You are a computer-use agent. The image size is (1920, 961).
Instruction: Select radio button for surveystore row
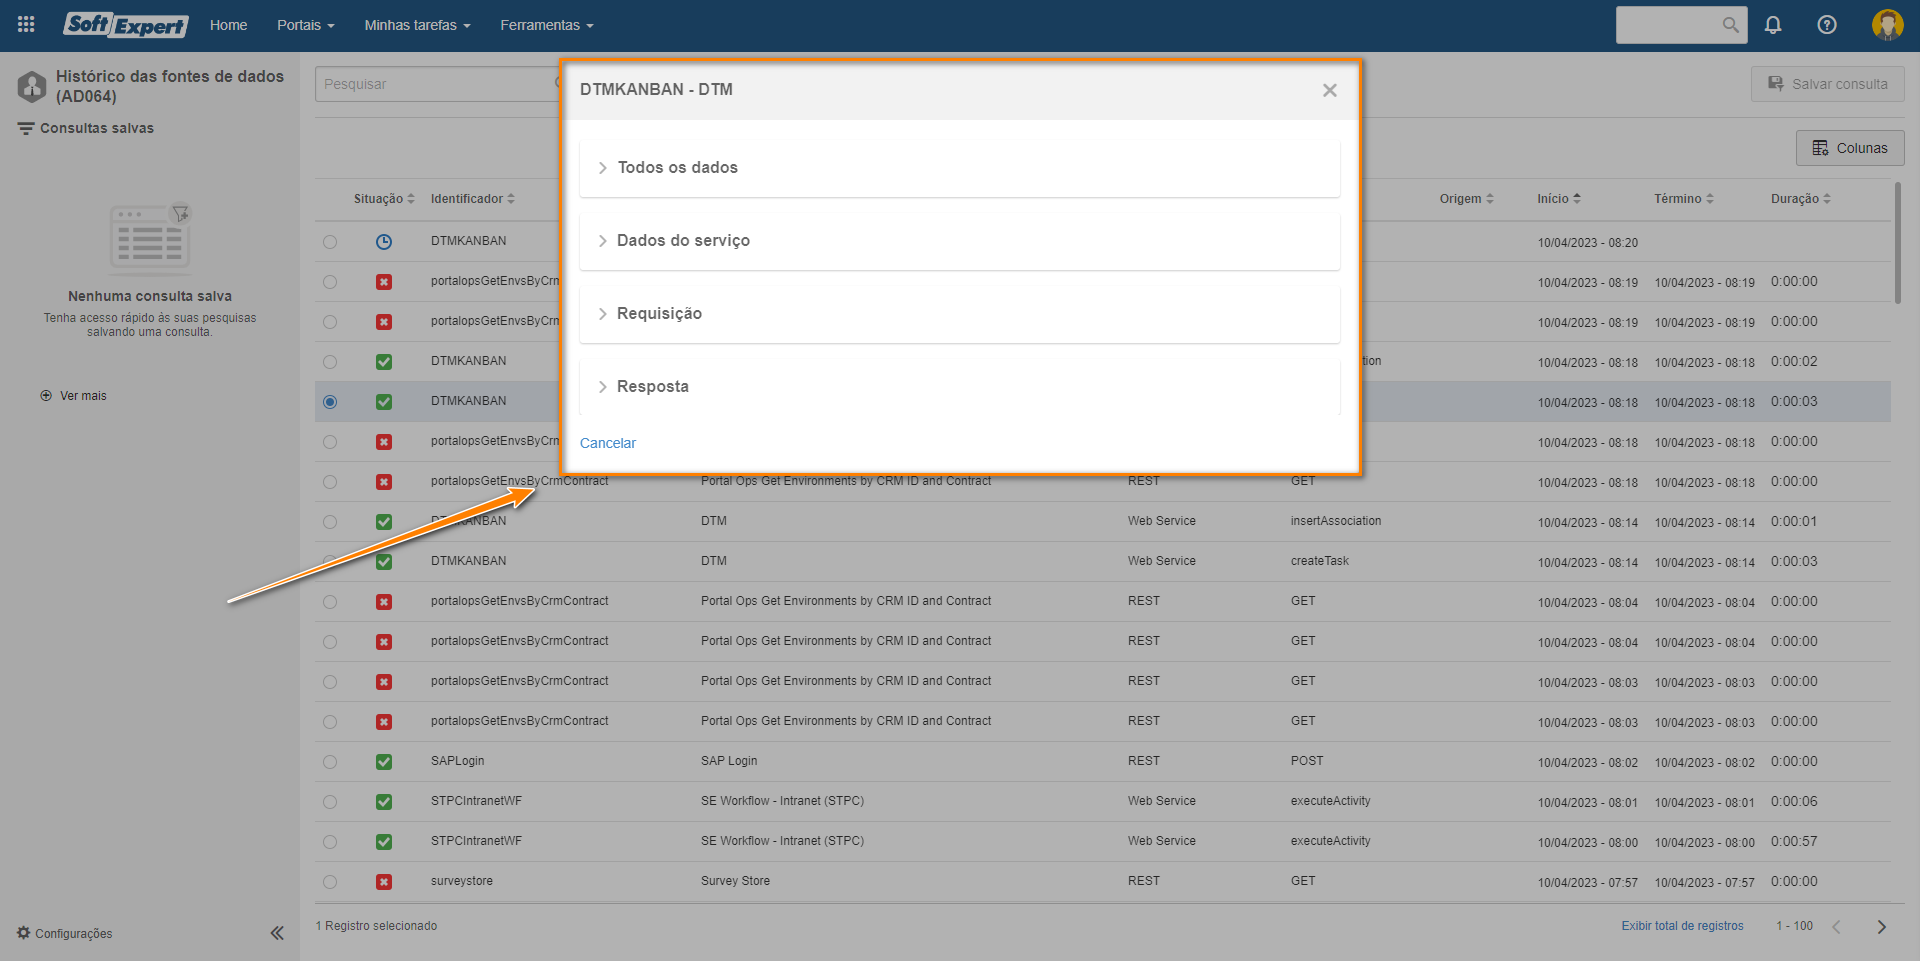330,882
